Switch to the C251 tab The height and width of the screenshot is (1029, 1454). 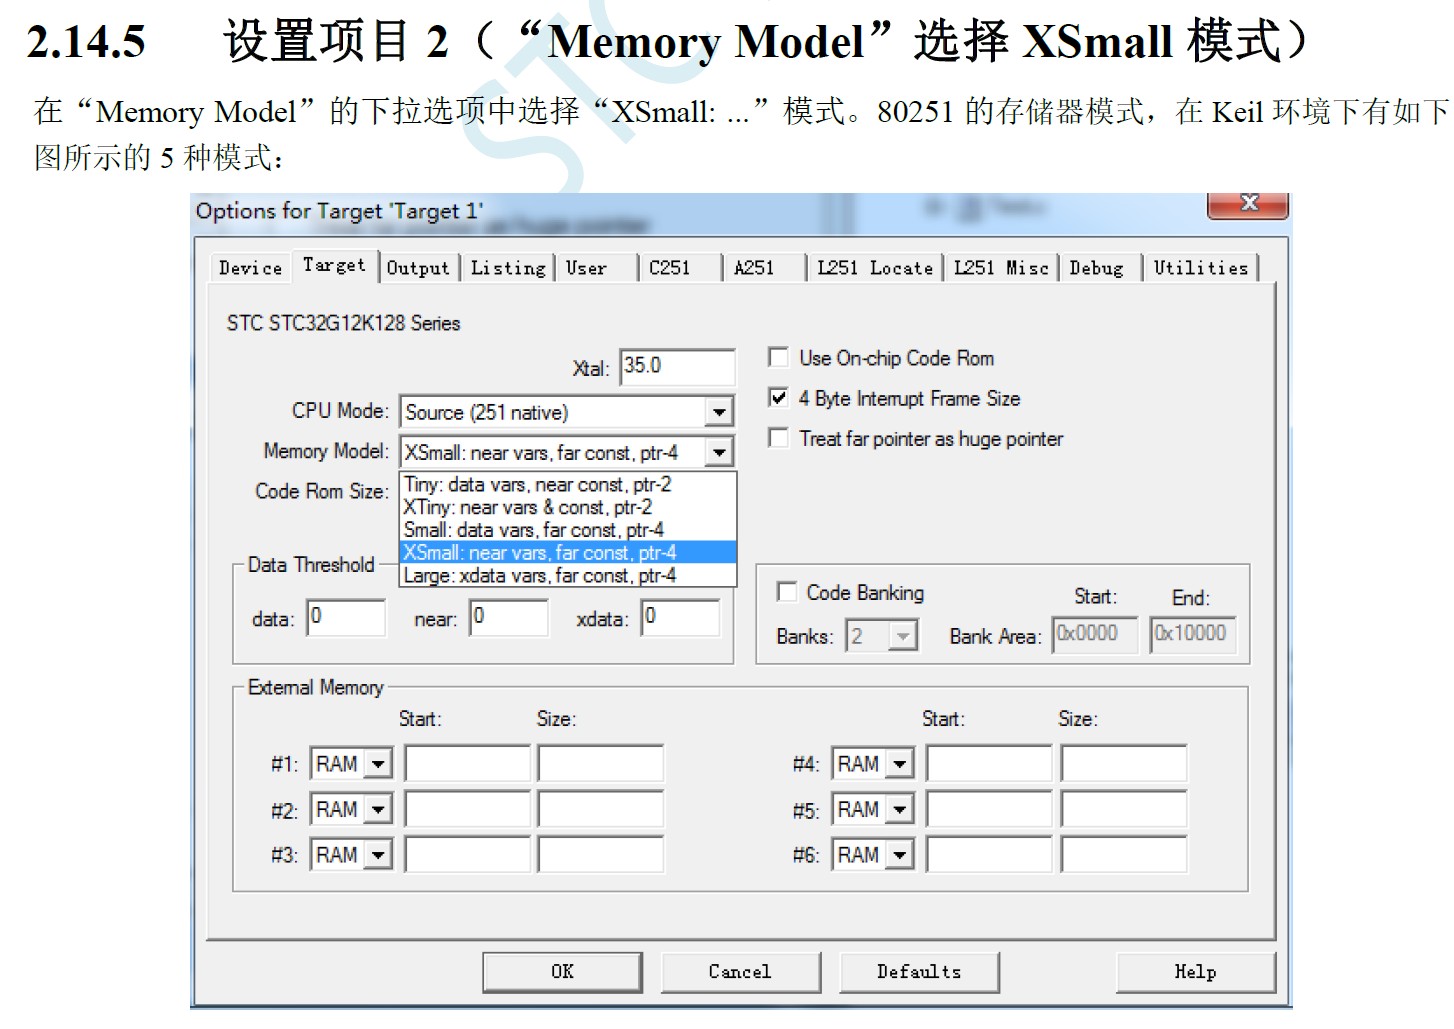pos(670,268)
